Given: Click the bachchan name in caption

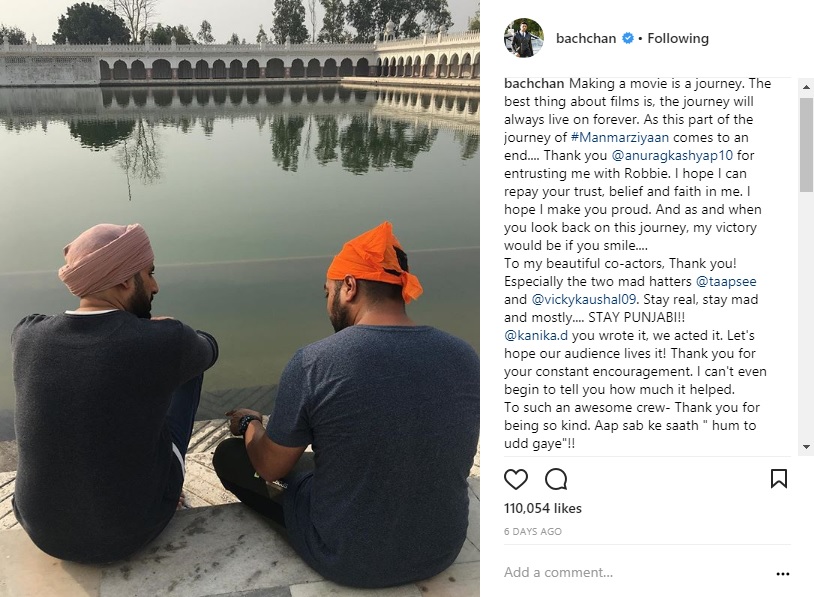Looking at the screenshot, I should 534,84.
